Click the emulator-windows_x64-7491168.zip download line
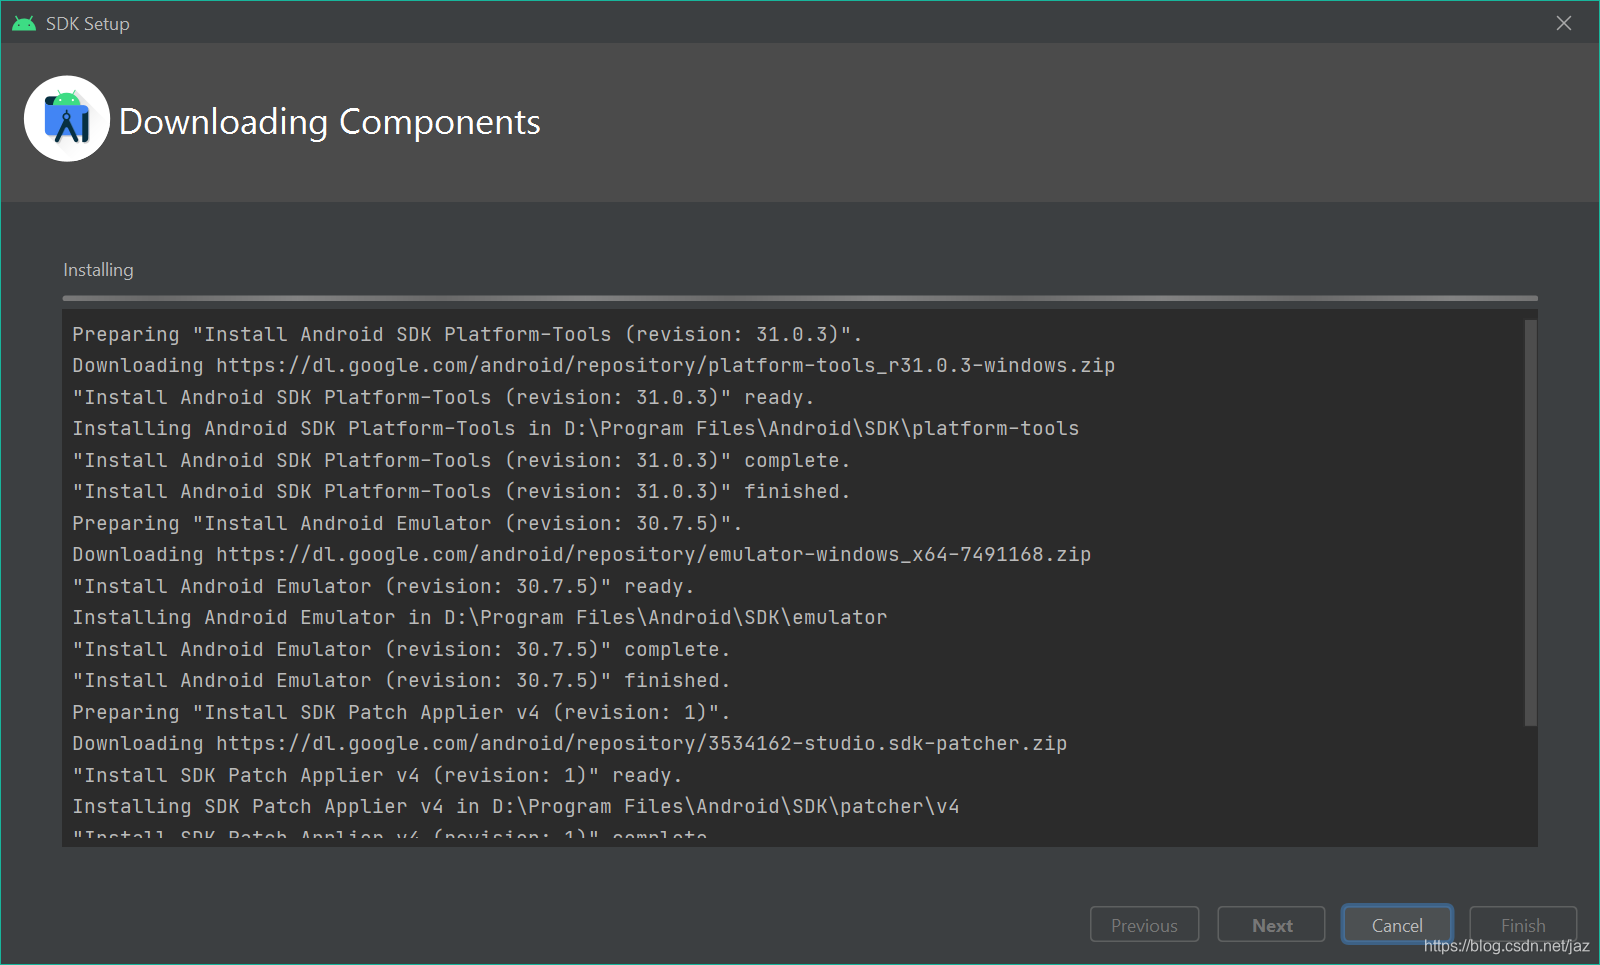 coord(581,554)
